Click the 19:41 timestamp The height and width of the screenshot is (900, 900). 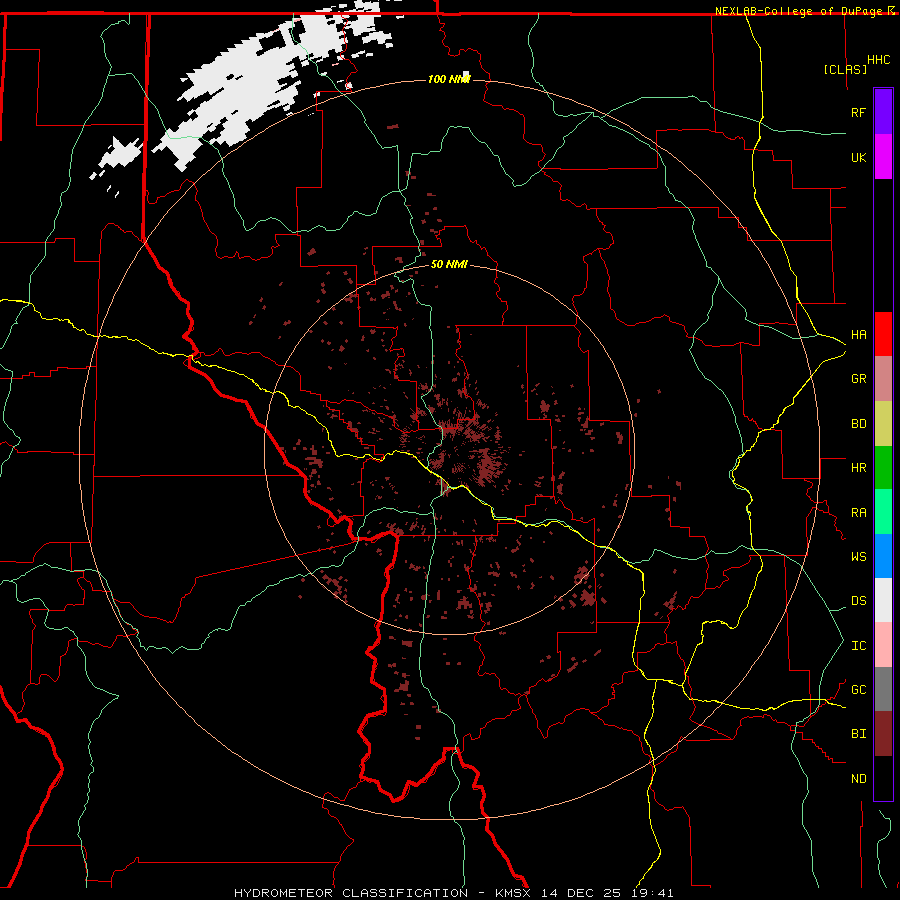651,893
